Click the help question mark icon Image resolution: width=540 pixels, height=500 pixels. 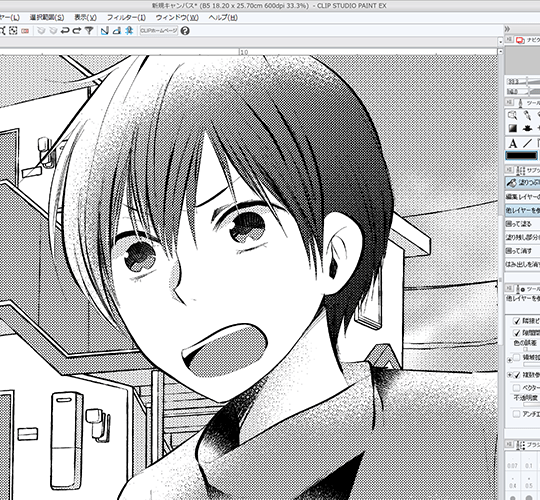click(x=185, y=31)
